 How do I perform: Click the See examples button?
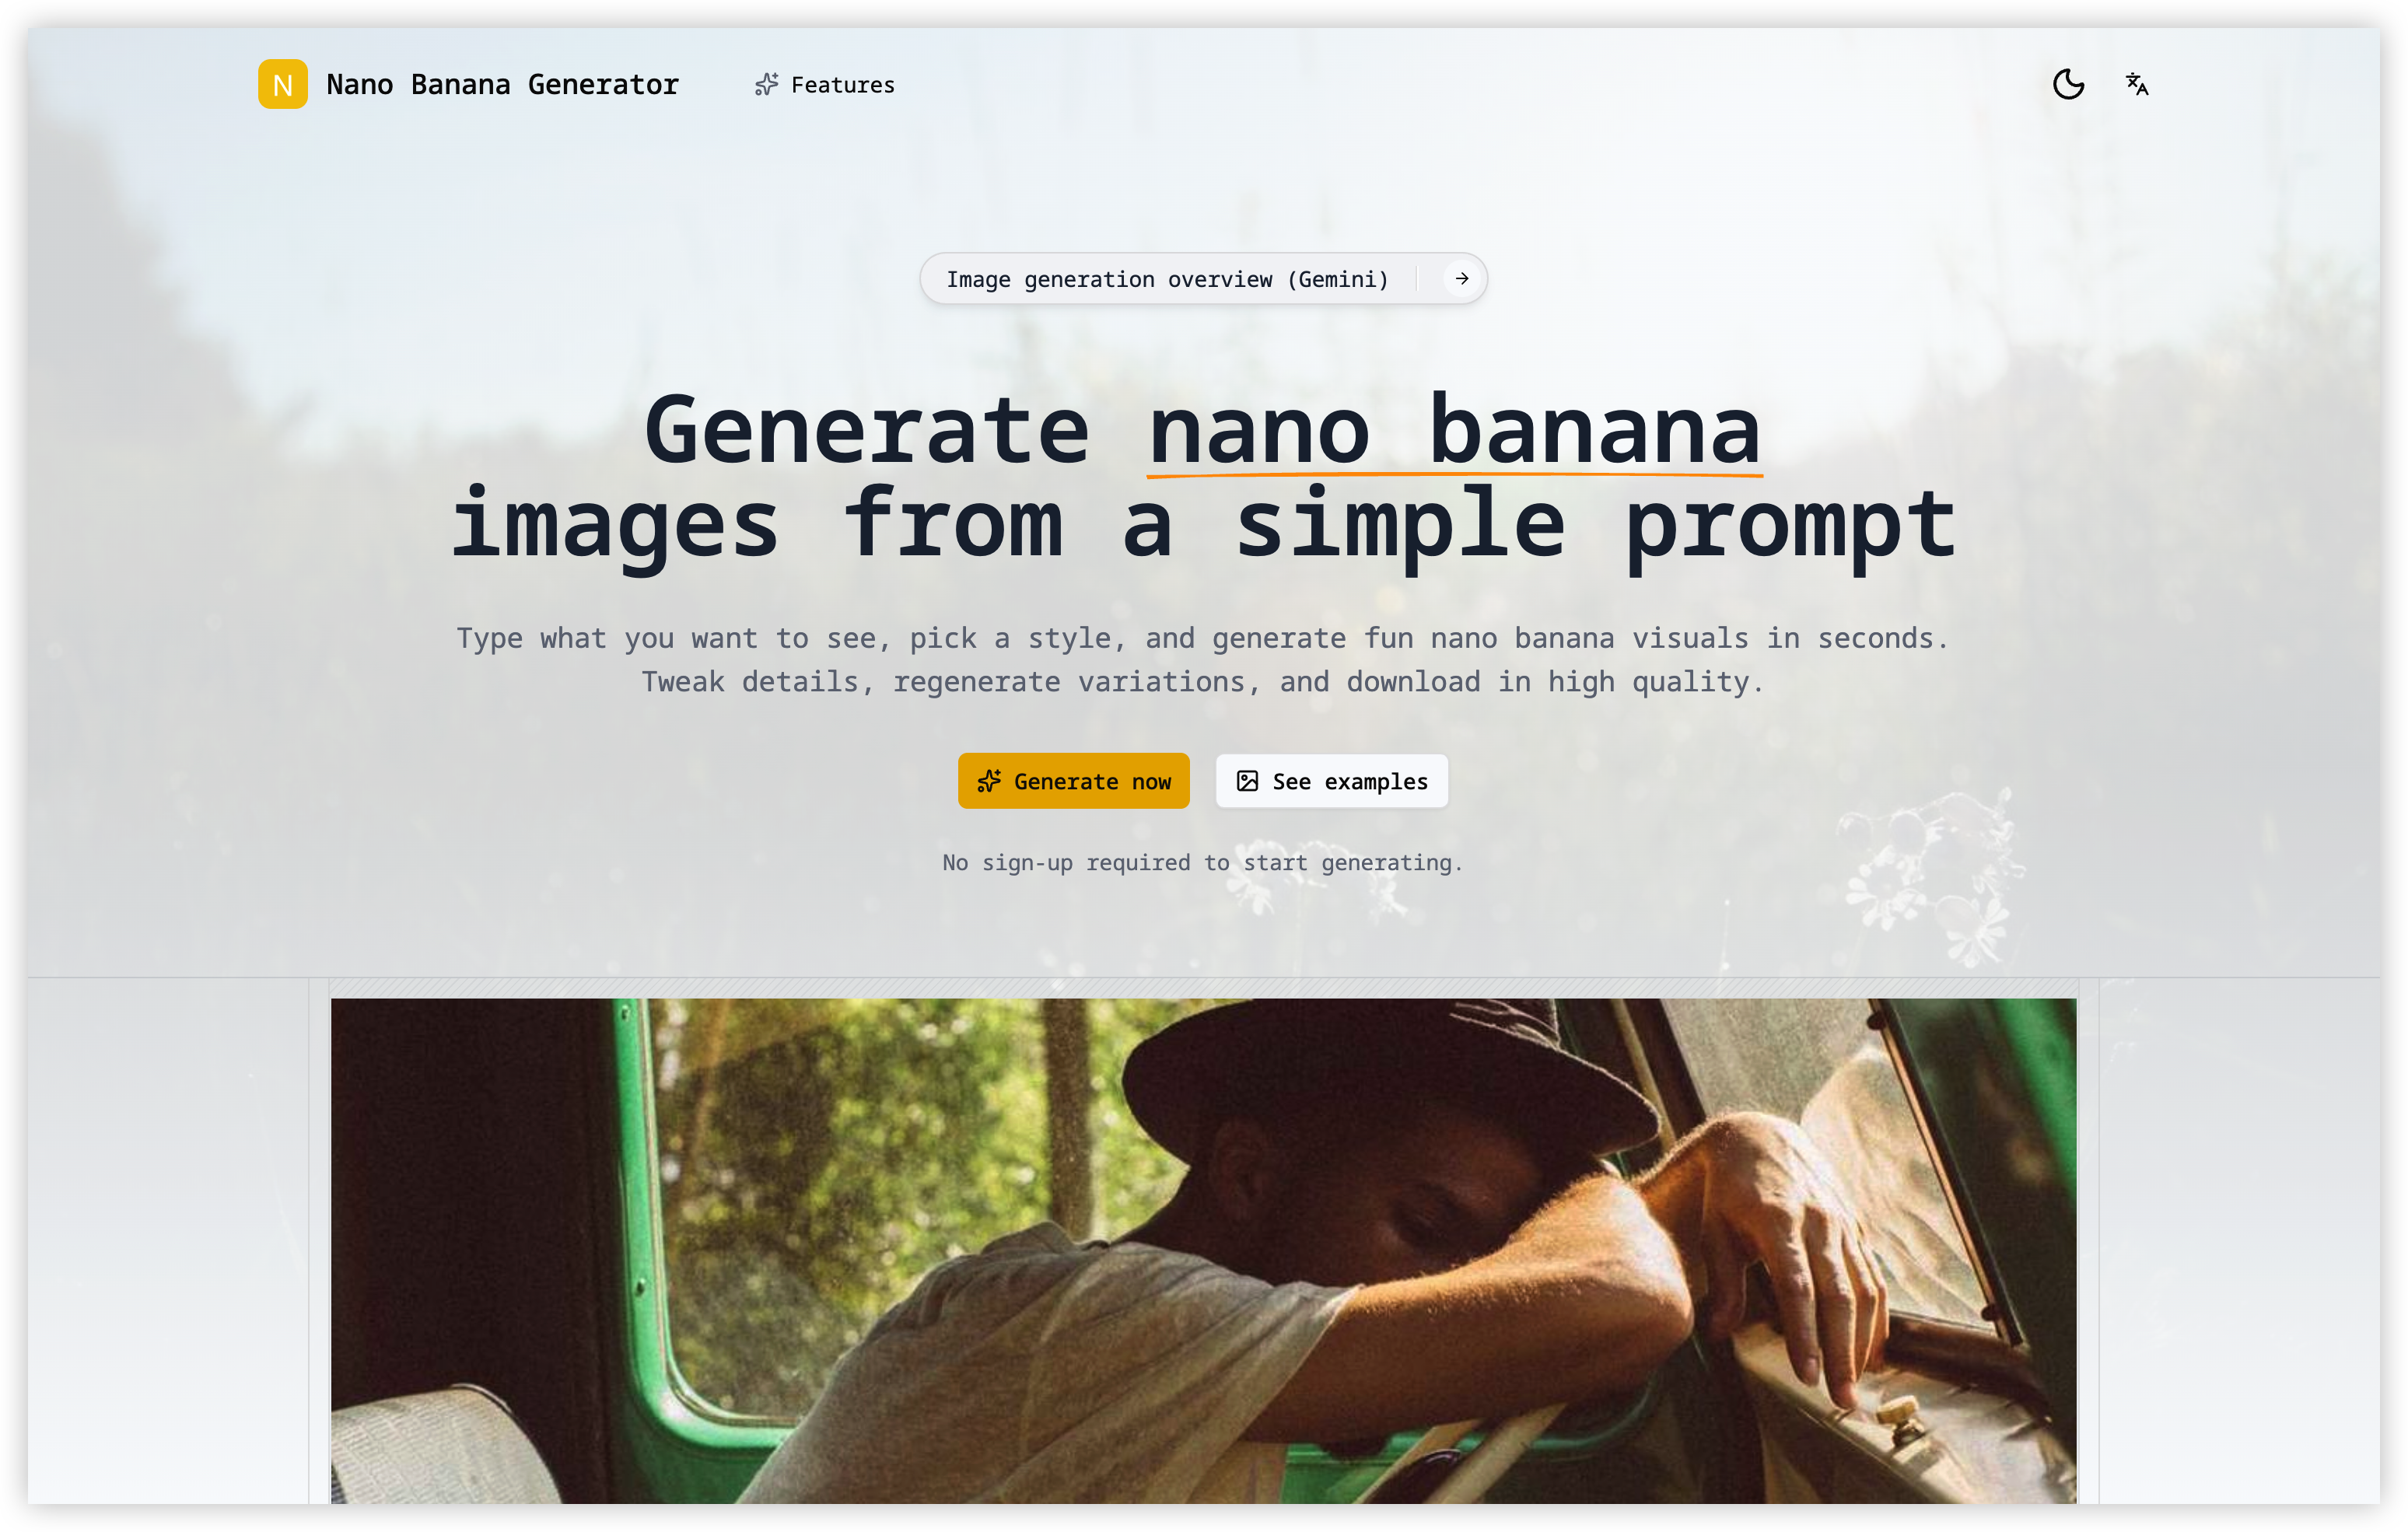pos(1331,781)
